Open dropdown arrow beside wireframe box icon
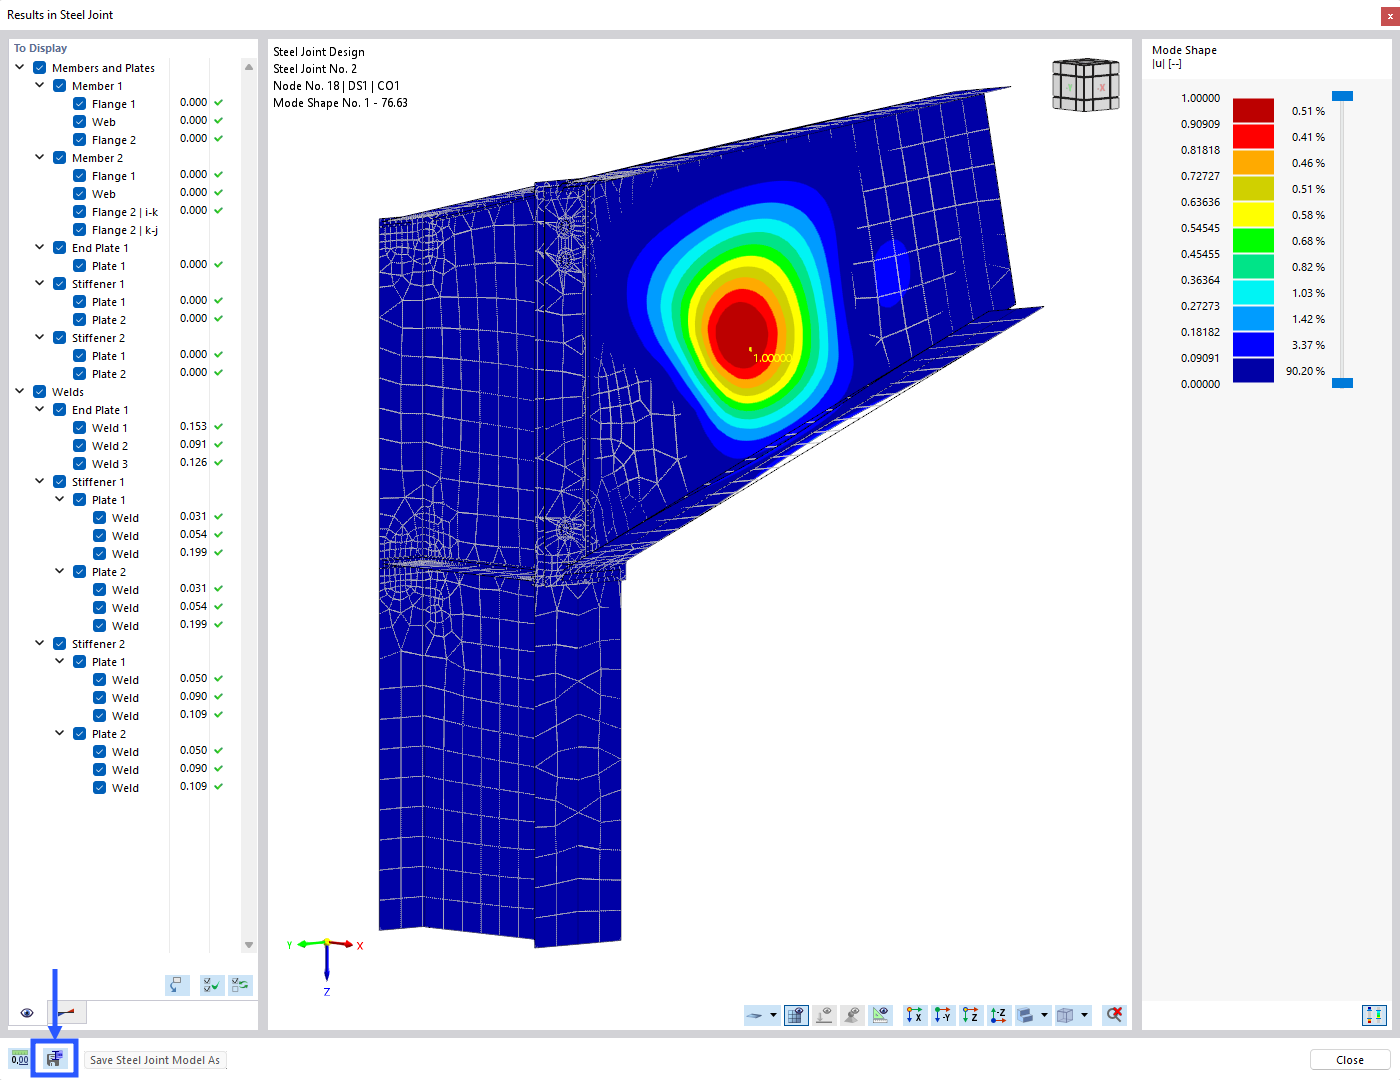Image resolution: width=1400 pixels, height=1080 pixels. pos(1084,1015)
